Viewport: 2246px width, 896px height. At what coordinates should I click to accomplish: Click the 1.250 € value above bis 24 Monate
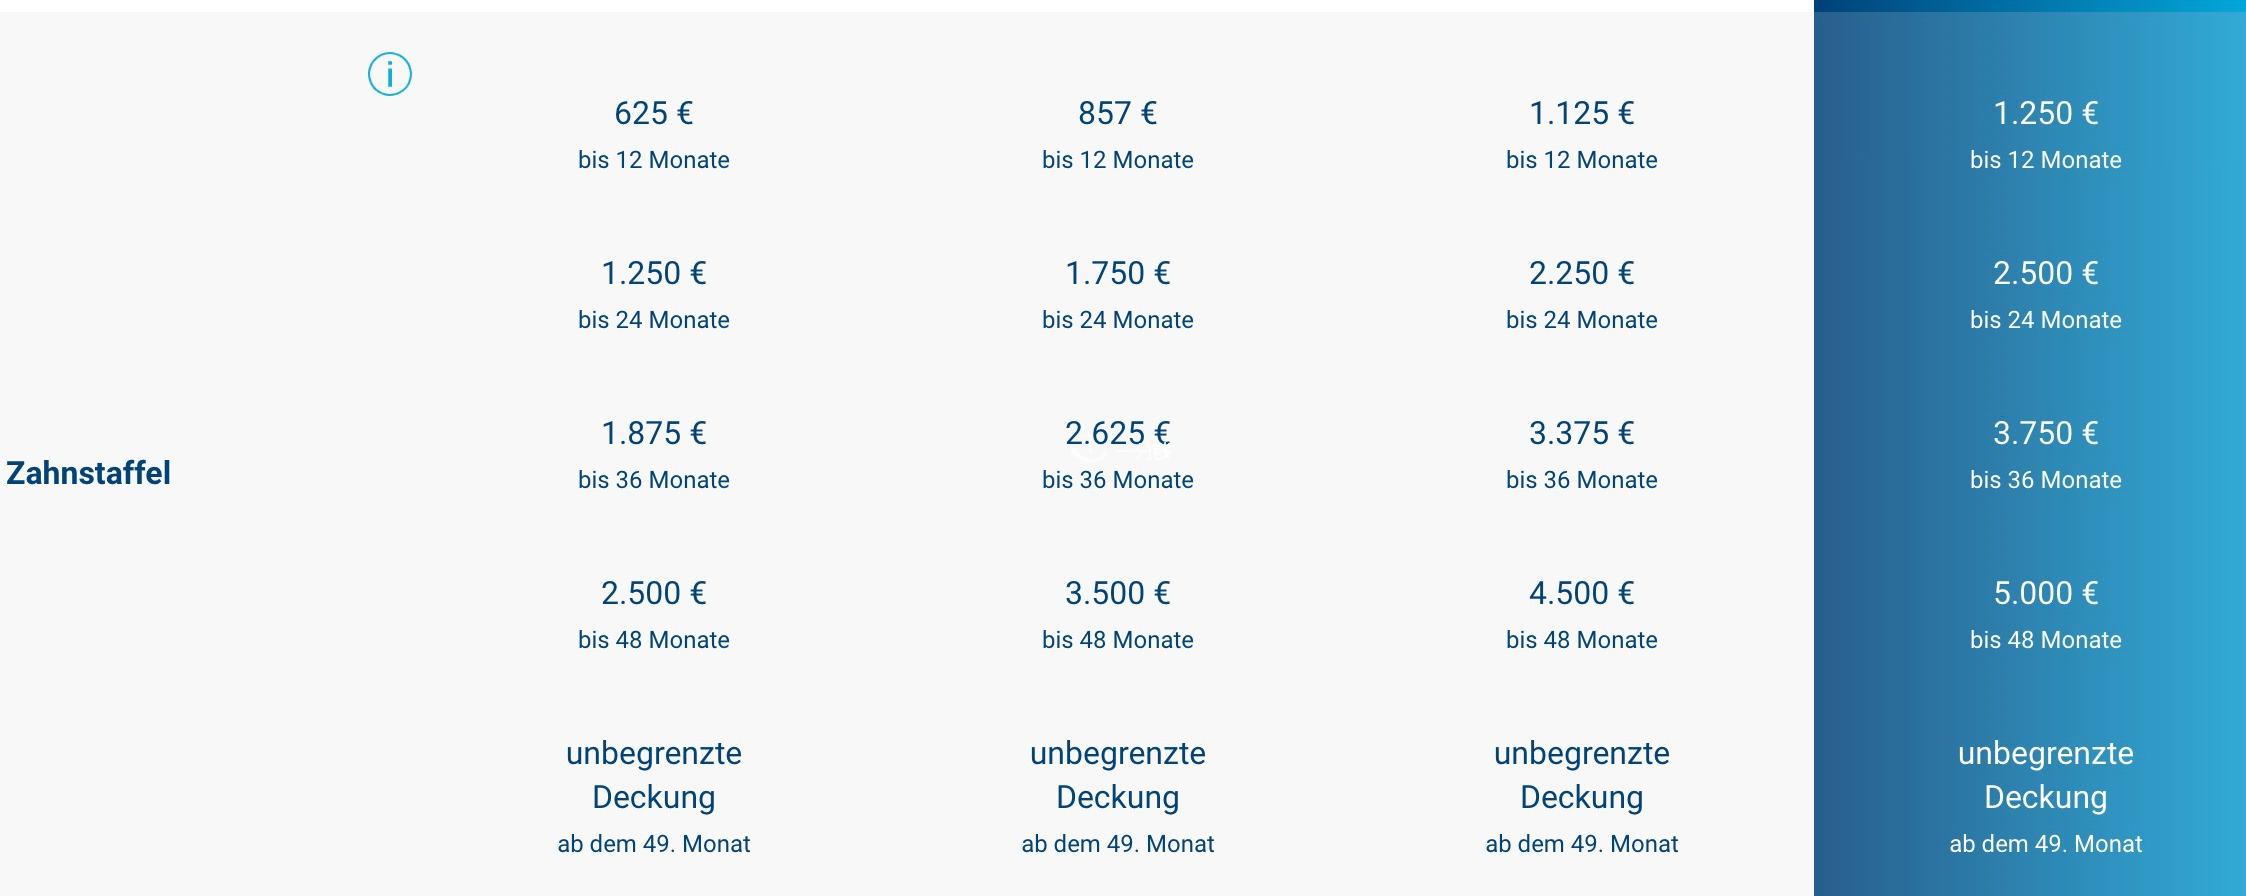[x=654, y=273]
